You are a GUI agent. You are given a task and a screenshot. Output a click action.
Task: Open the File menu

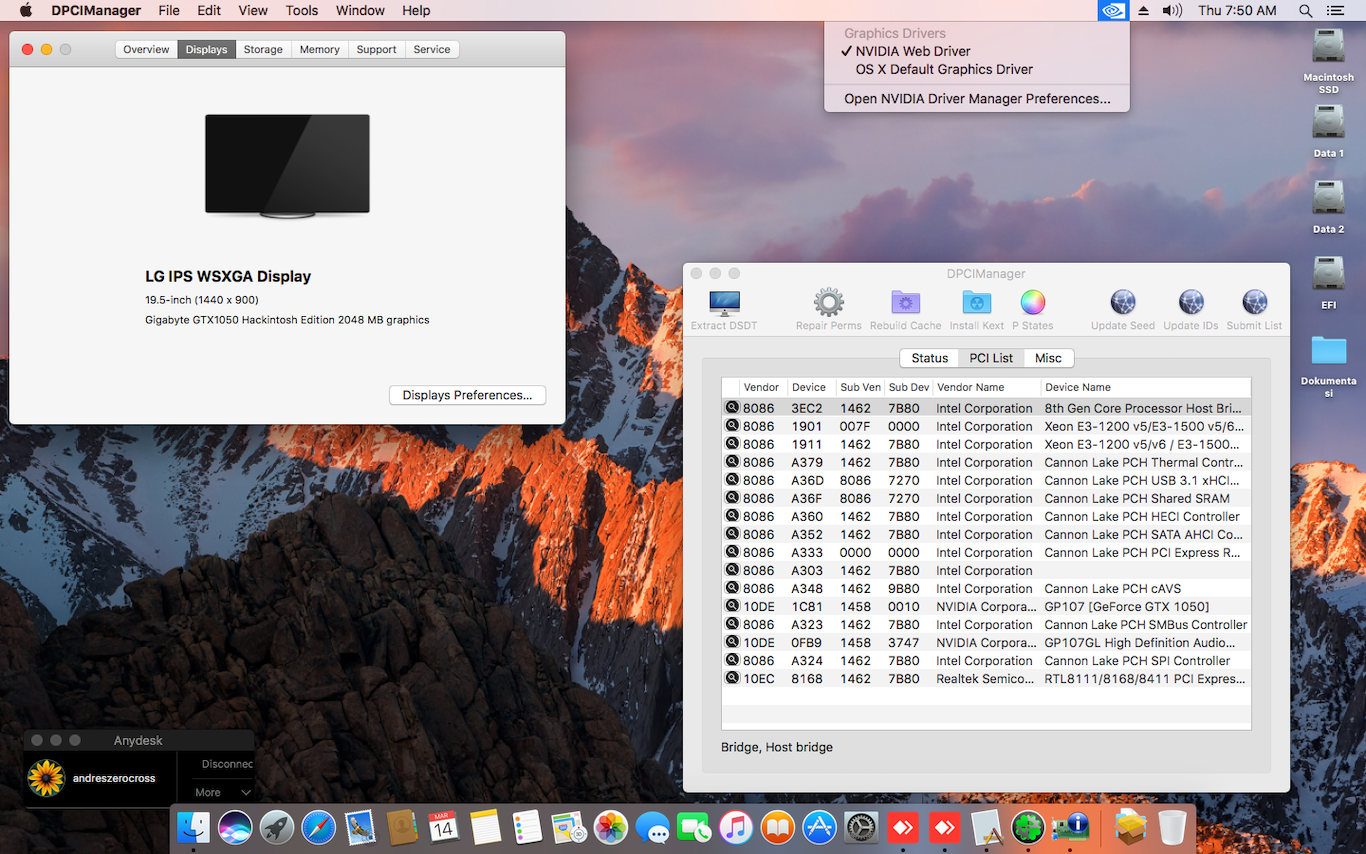(169, 11)
